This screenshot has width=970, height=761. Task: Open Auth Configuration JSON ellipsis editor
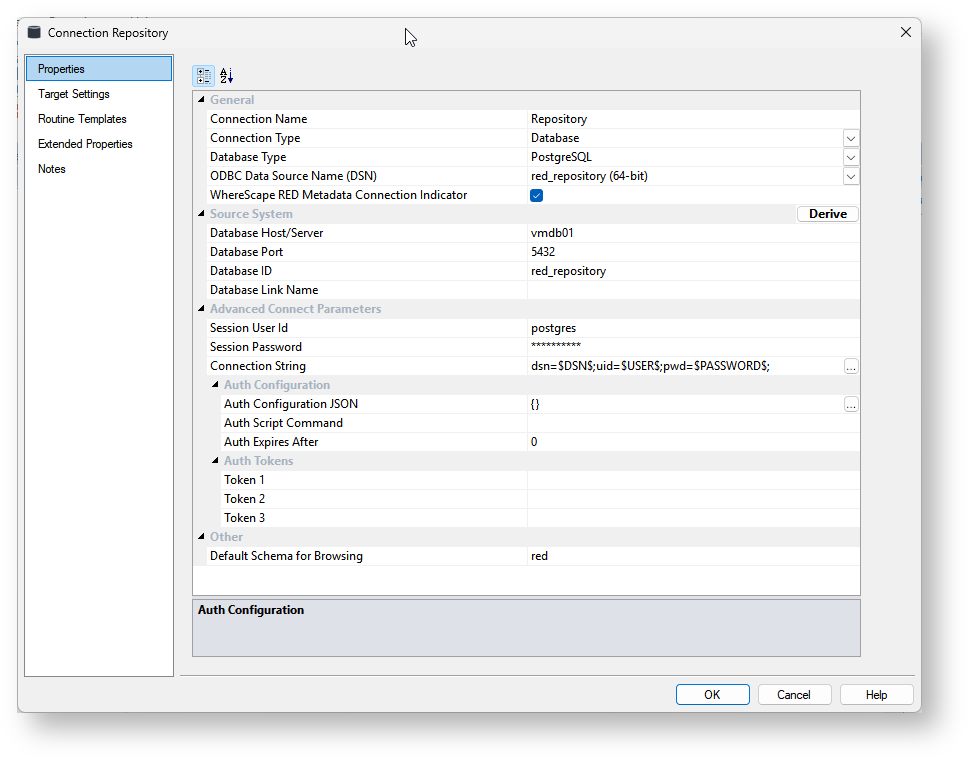tap(851, 405)
